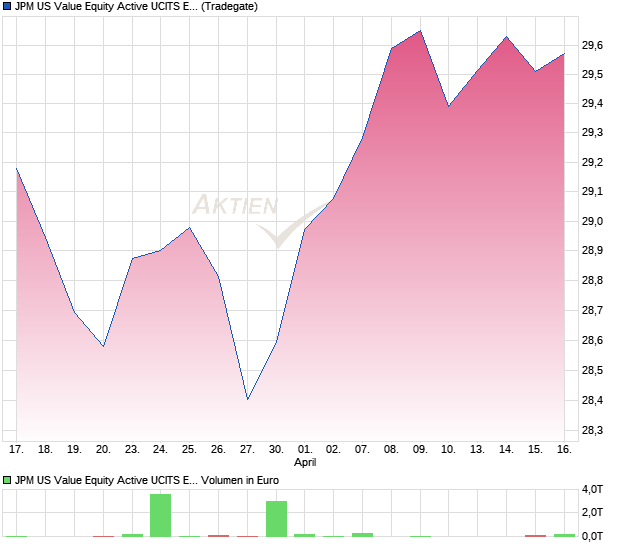Click x-axis date label '17.'
This screenshot has height=546, width=620.
[17, 450]
